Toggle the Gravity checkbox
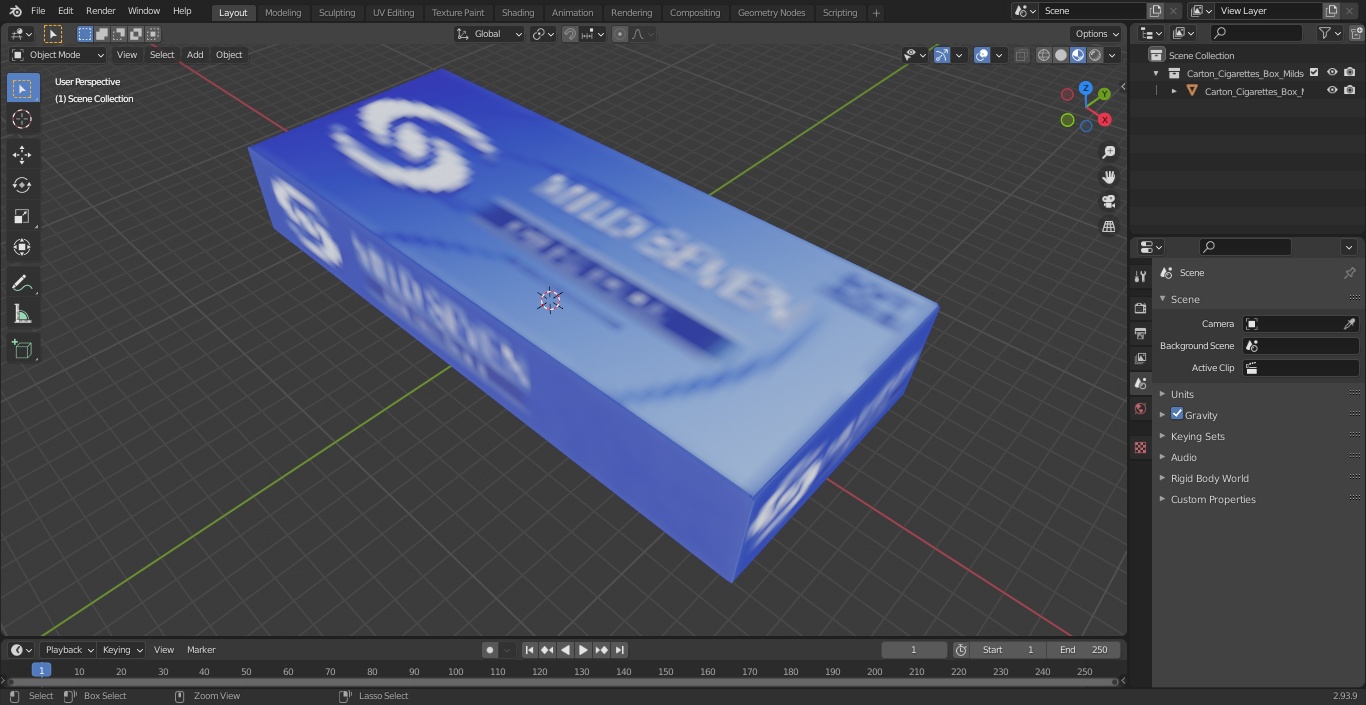The height and width of the screenshot is (705, 1366). tap(1177, 414)
